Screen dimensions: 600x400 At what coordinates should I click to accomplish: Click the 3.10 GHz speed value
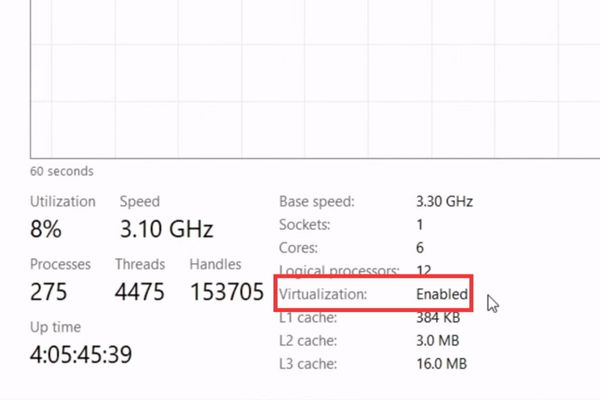click(x=166, y=229)
